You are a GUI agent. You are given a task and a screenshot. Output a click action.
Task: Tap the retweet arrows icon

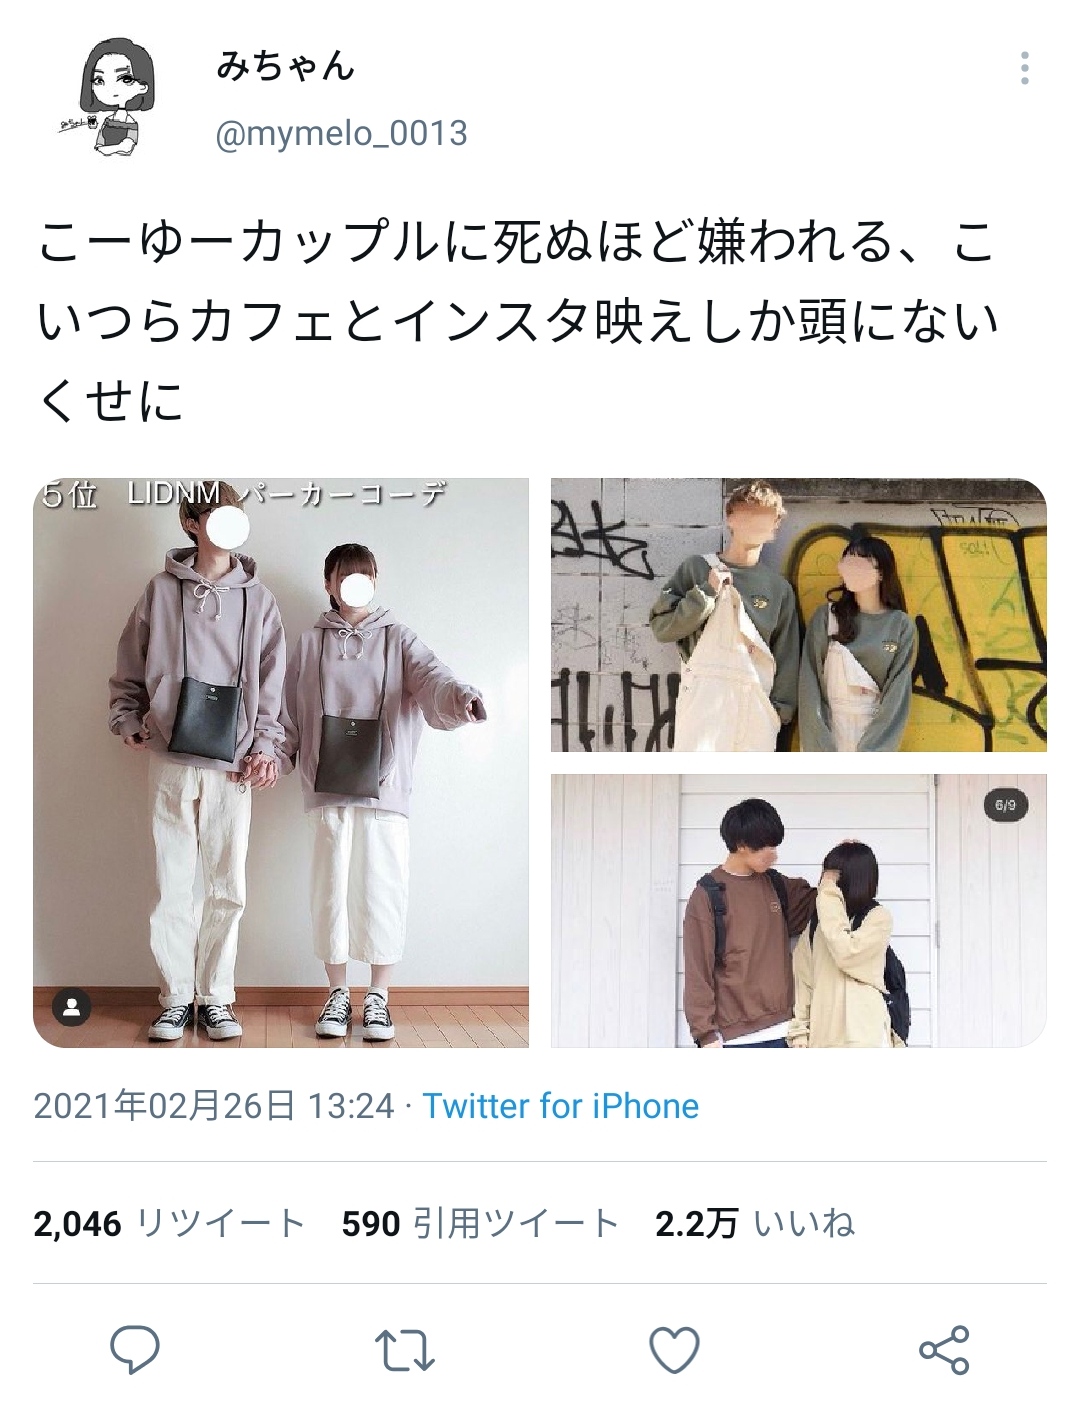click(x=405, y=1350)
